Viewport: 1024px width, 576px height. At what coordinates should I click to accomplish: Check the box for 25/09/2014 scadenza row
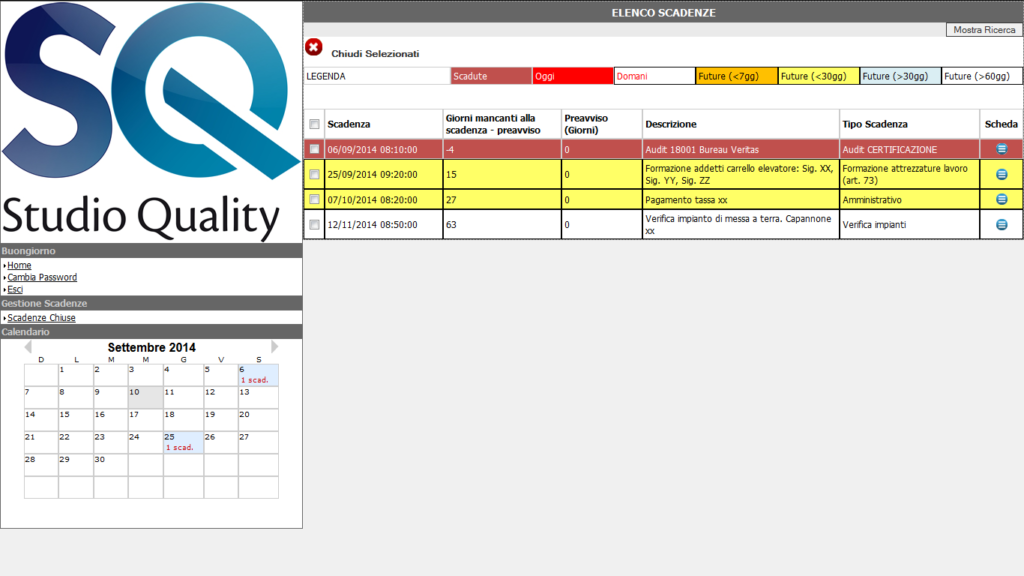314,174
